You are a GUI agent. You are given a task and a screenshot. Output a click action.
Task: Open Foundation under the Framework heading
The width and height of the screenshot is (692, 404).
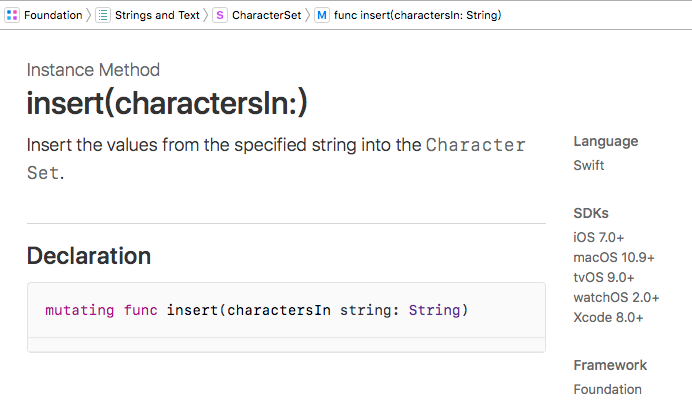coord(608,389)
